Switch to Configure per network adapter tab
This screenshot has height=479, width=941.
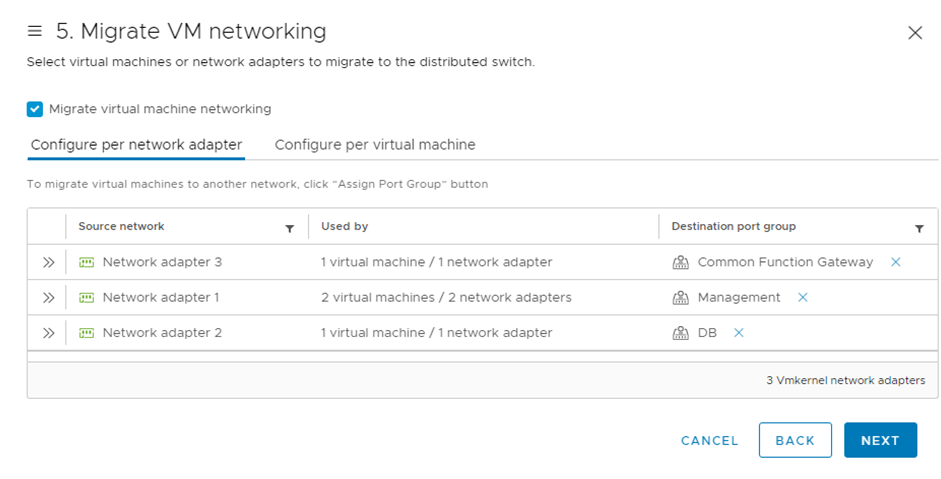(136, 145)
